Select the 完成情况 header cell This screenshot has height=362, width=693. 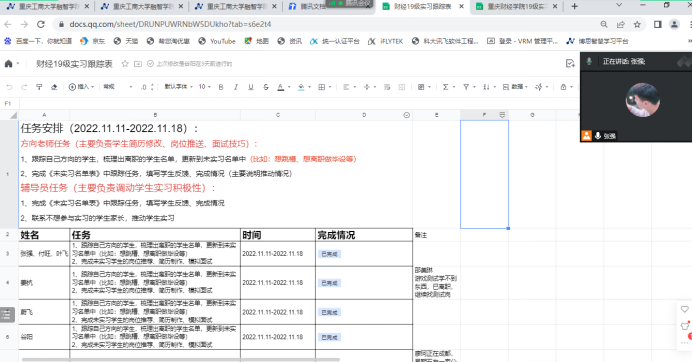(364, 235)
